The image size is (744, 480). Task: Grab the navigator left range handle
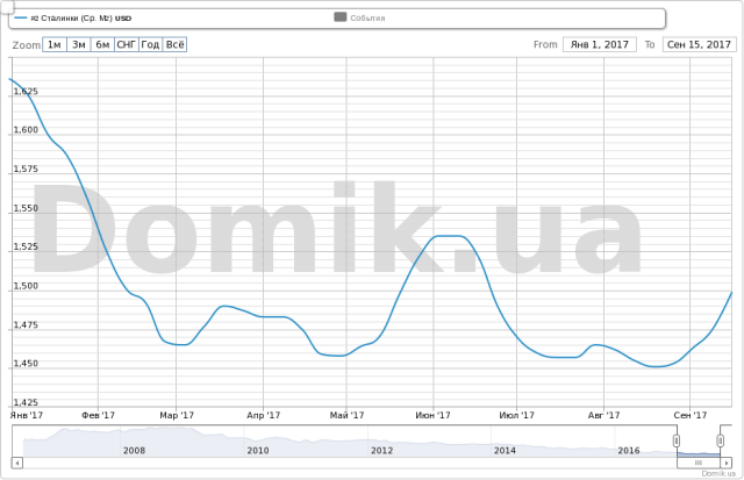[x=676, y=441]
